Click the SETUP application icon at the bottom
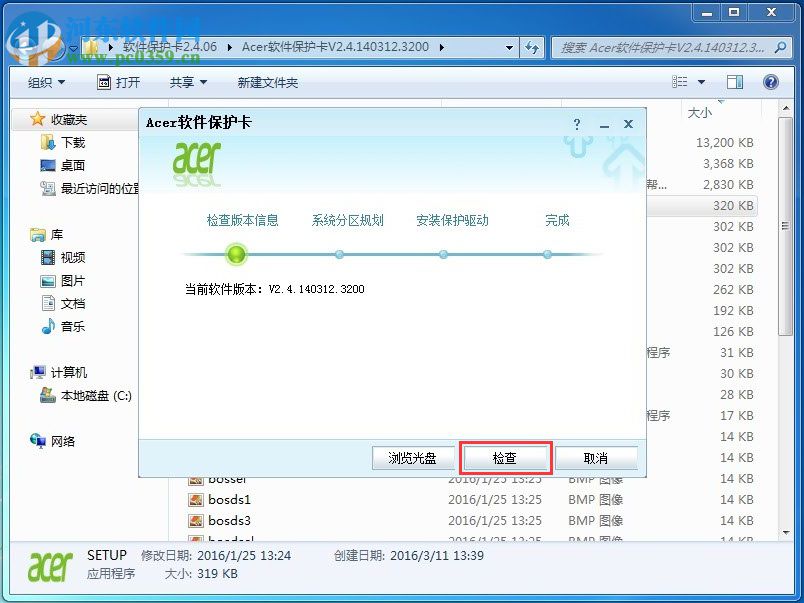Viewport: 804px width, 603px height. tap(50, 564)
